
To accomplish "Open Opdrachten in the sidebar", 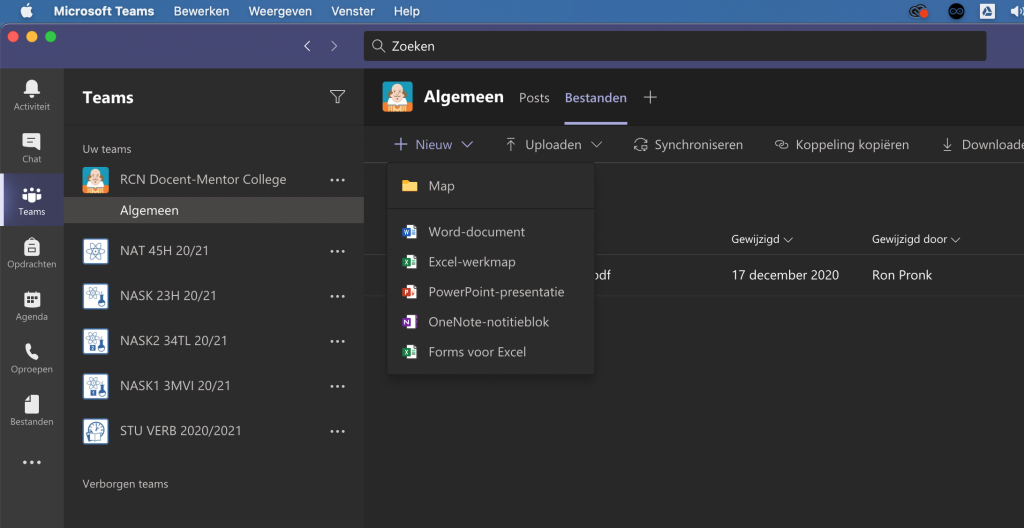I will 31,252.
